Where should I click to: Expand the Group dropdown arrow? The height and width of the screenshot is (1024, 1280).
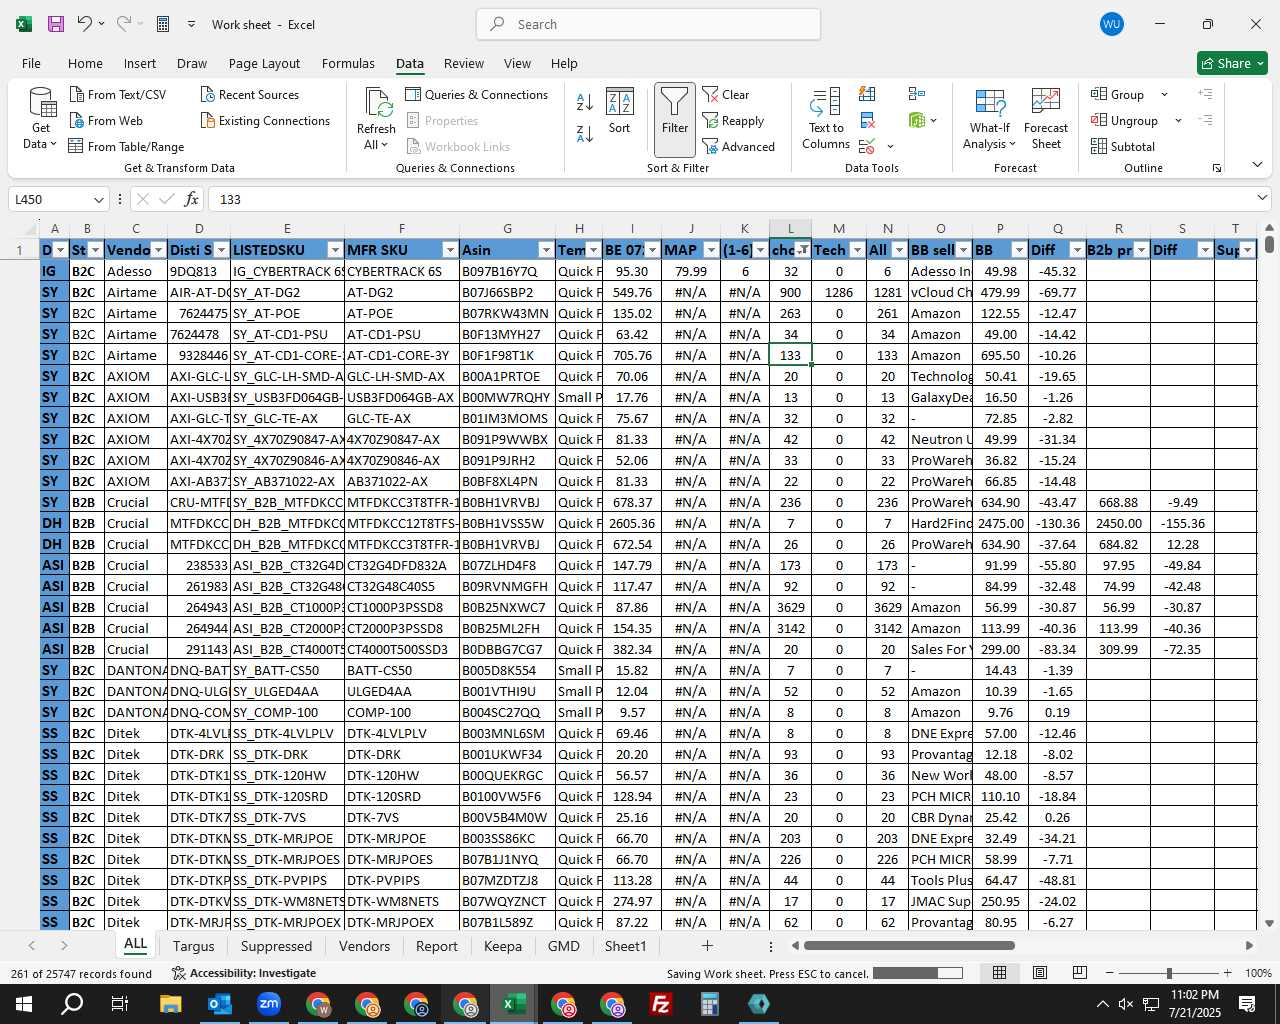1164,94
